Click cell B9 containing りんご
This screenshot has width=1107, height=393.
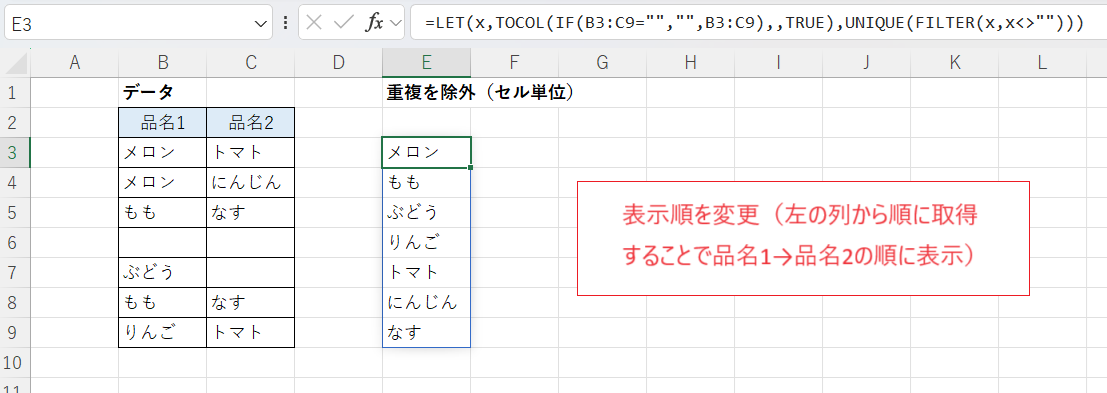[x=162, y=332]
